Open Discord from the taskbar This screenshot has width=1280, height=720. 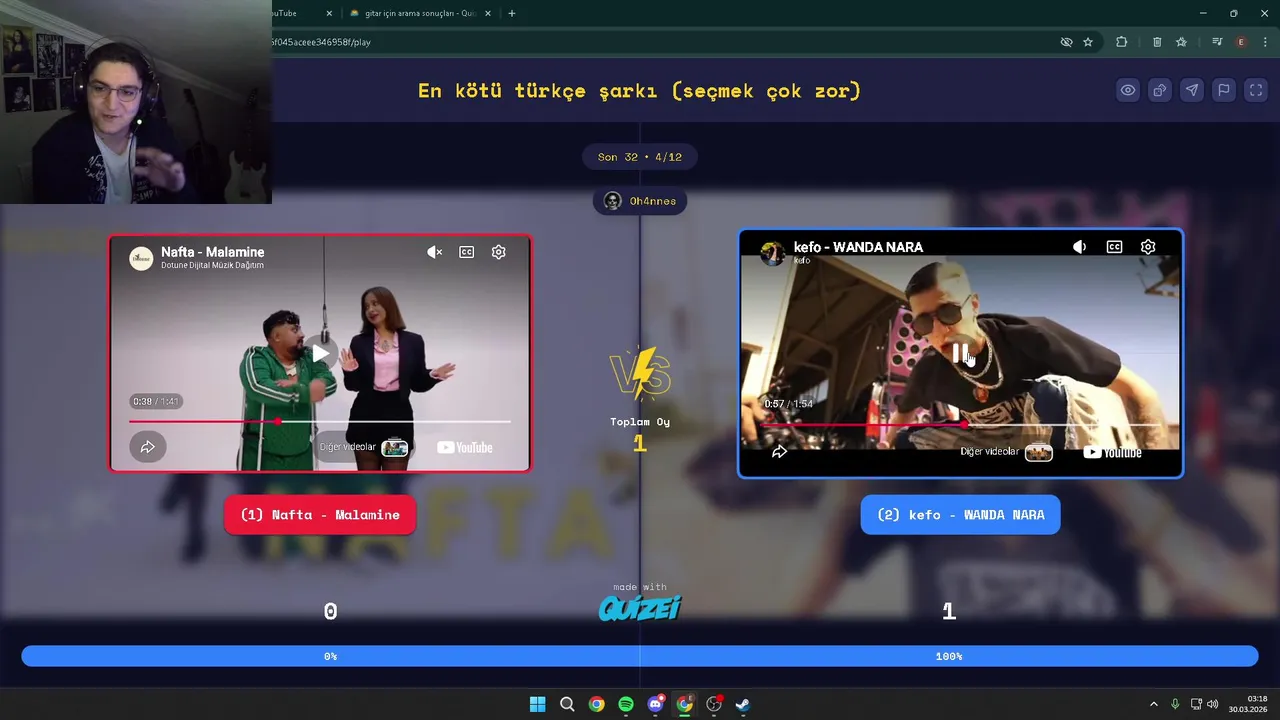(655, 704)
